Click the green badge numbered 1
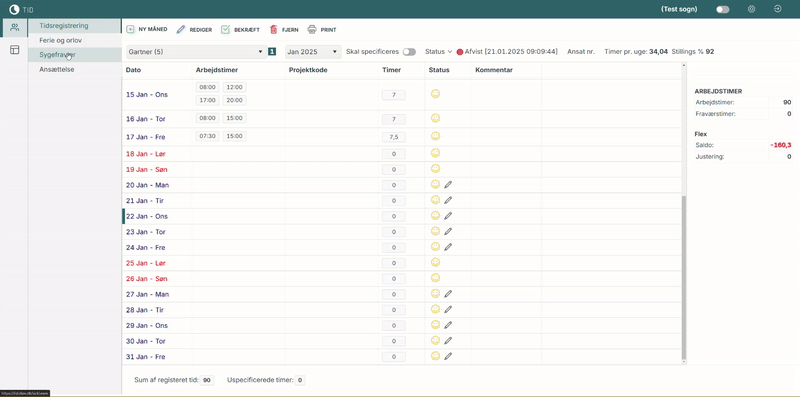Image resolution: width=800 pixels, height=397 pixels. tap(272, 52)
